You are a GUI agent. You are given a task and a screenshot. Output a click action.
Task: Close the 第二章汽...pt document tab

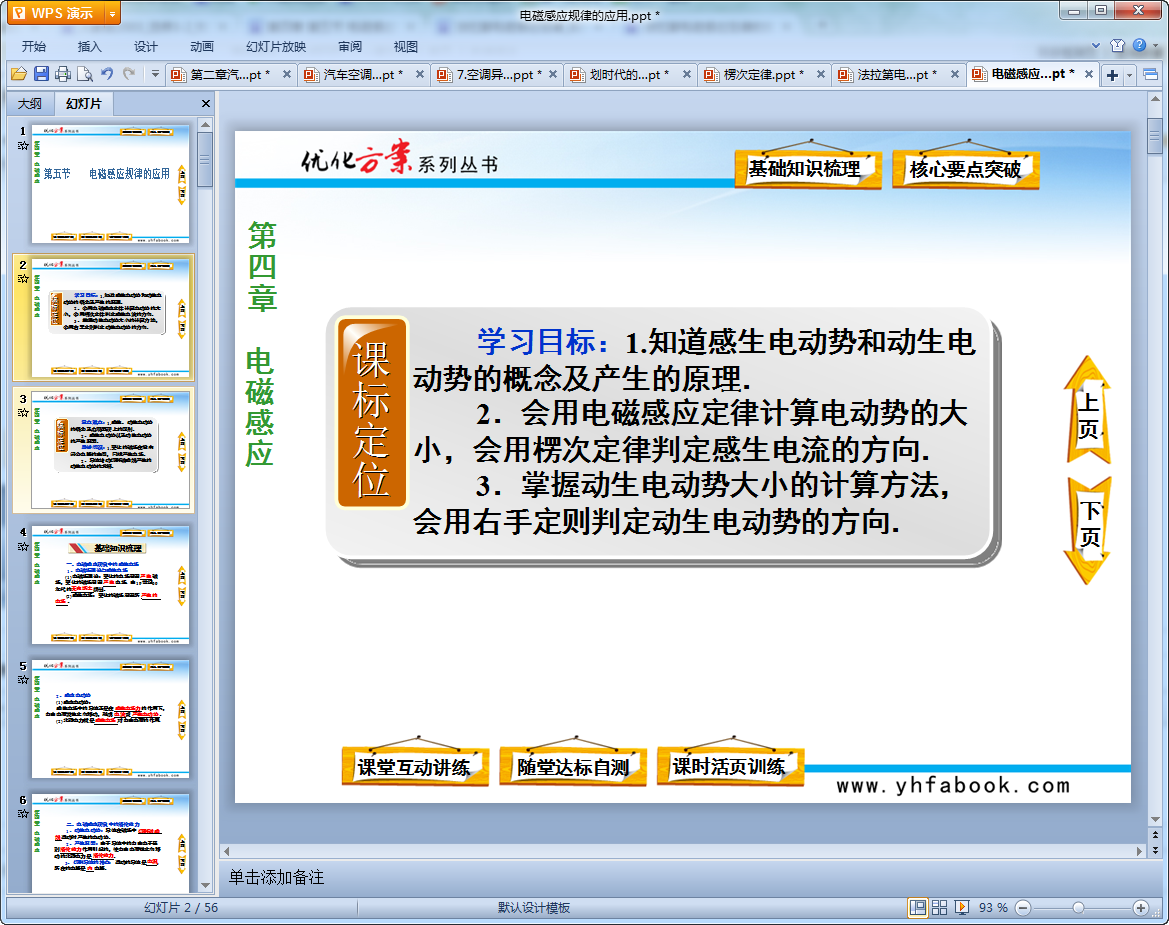[286, 75]
